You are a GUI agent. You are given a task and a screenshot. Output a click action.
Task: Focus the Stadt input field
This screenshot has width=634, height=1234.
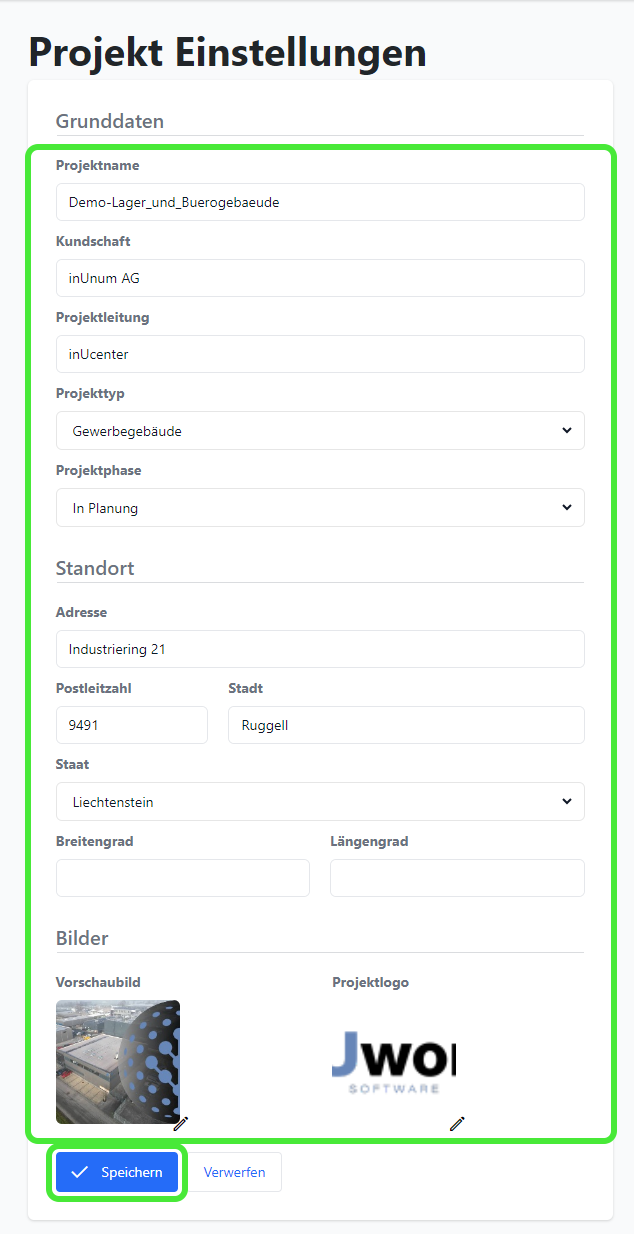tap(406, 725)
